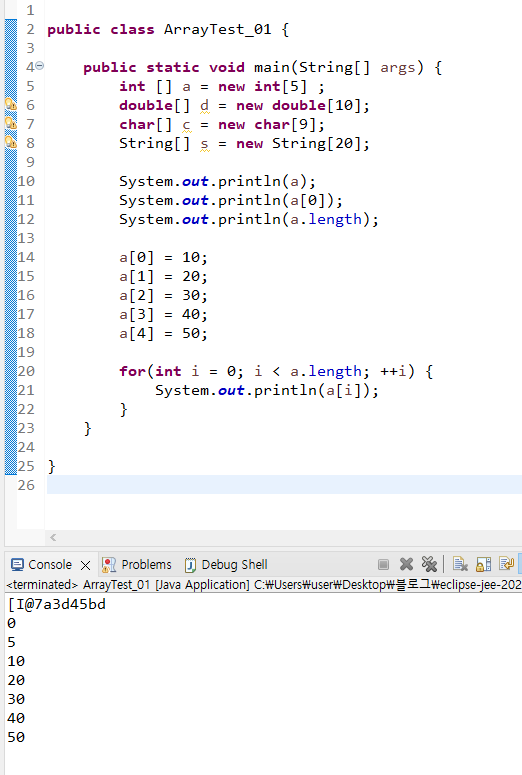Click the editor horizontal scrollbar left arrow
The image size is (522, 775).
[x=53, y=537]
